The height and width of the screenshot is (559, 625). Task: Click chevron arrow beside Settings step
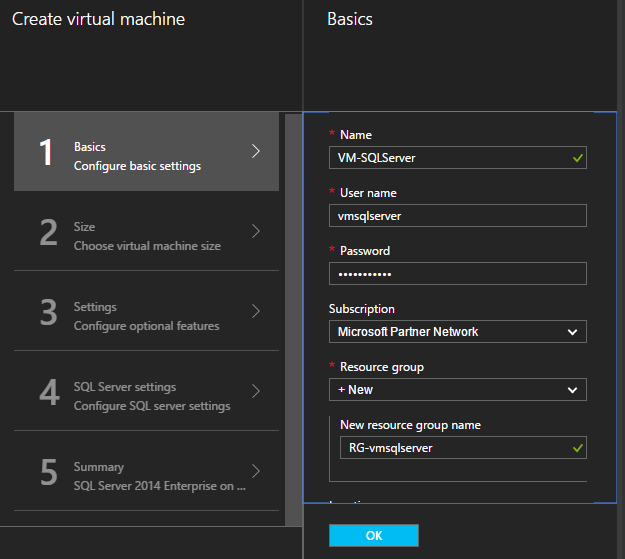(x=256, y=311)
